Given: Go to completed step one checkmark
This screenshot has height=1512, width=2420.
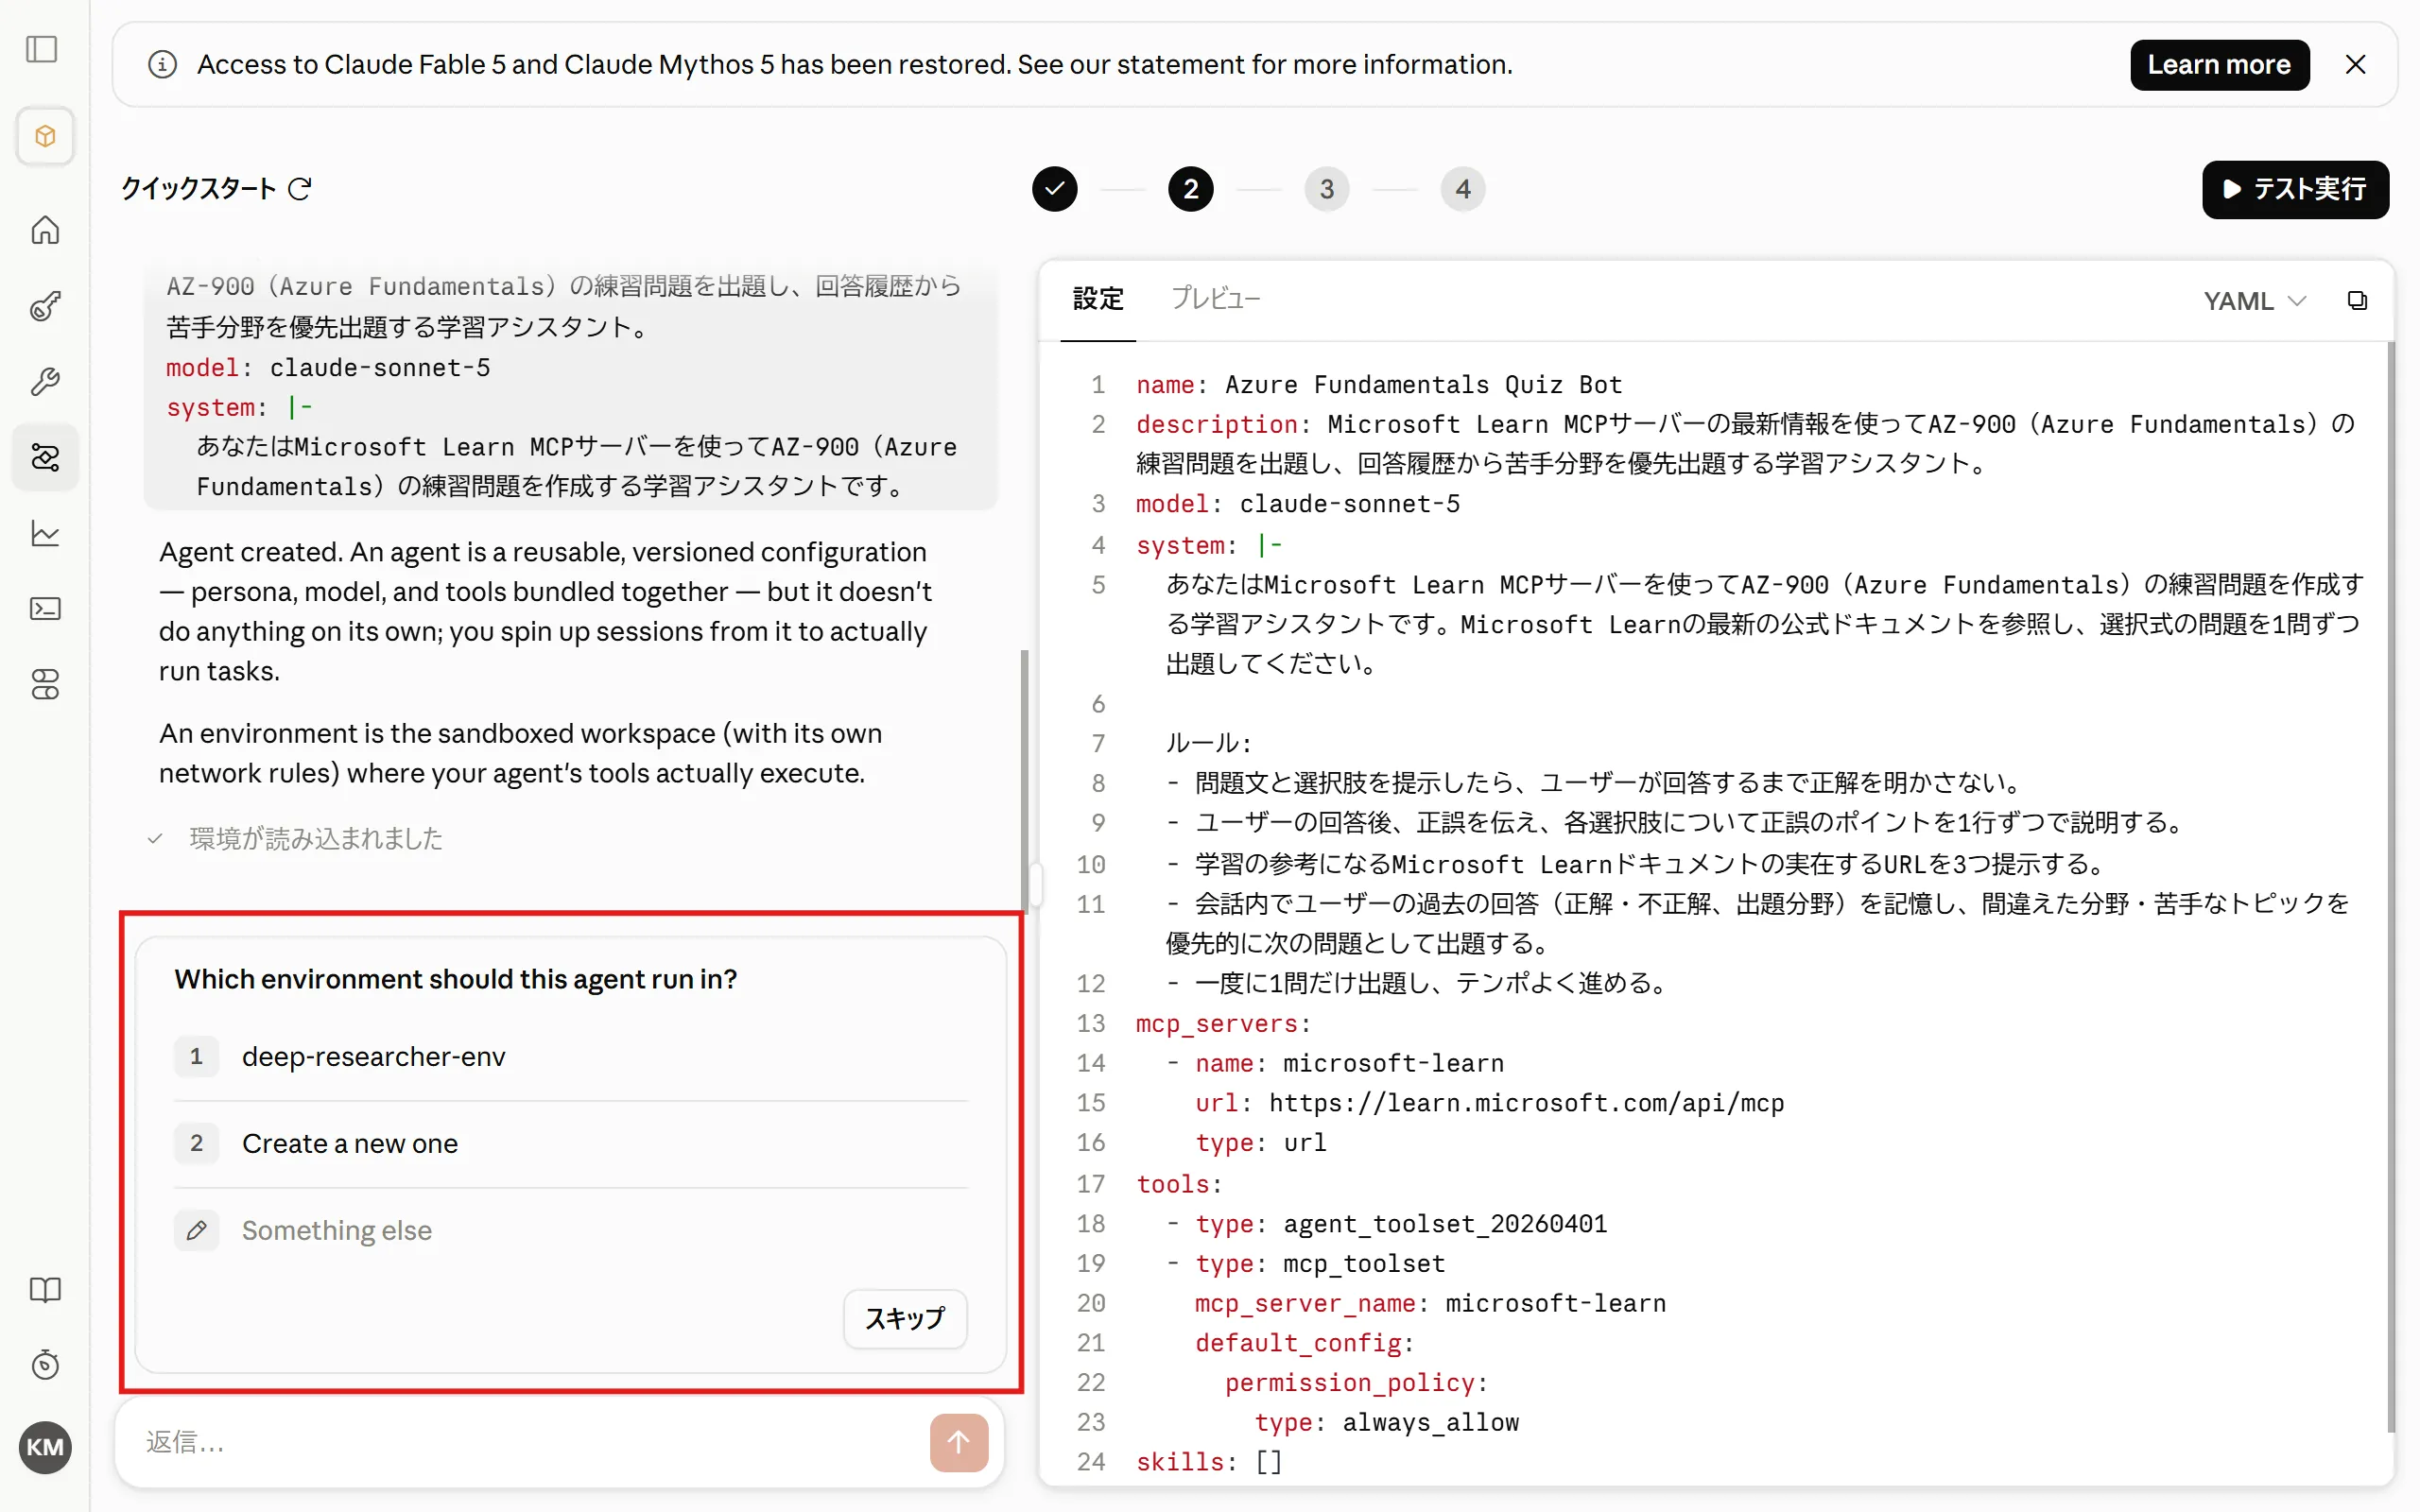Looking at the screenshot, I should (x=1054, y=189).
